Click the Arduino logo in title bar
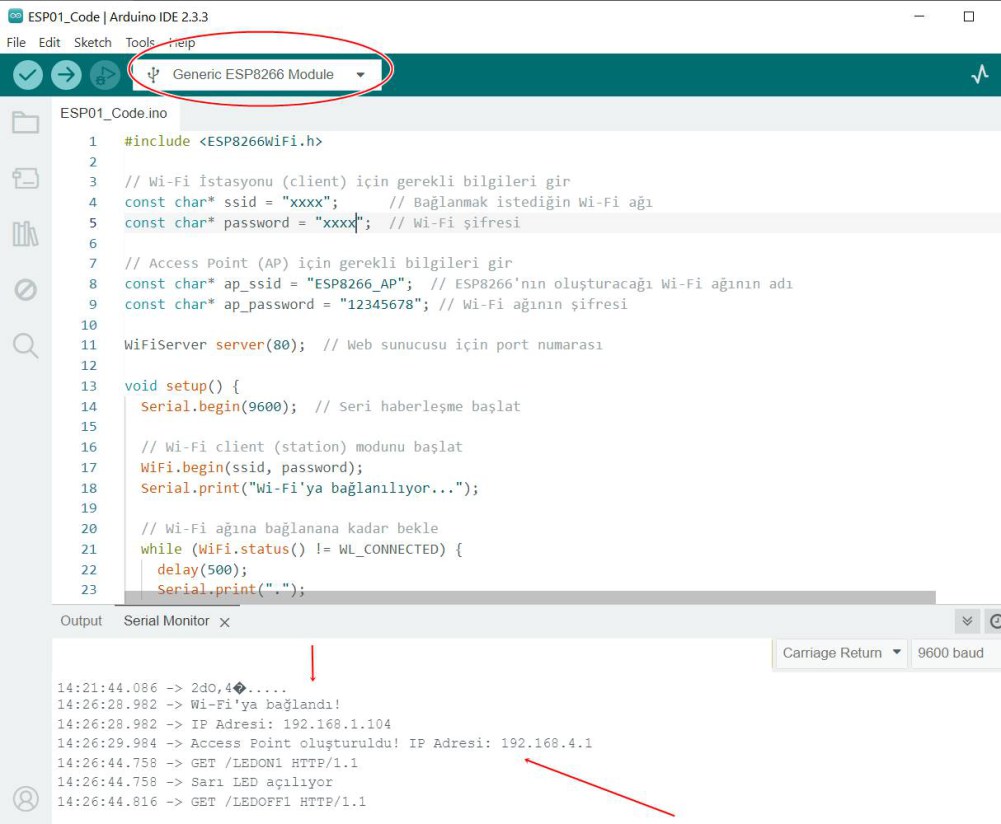 [15, 16]
